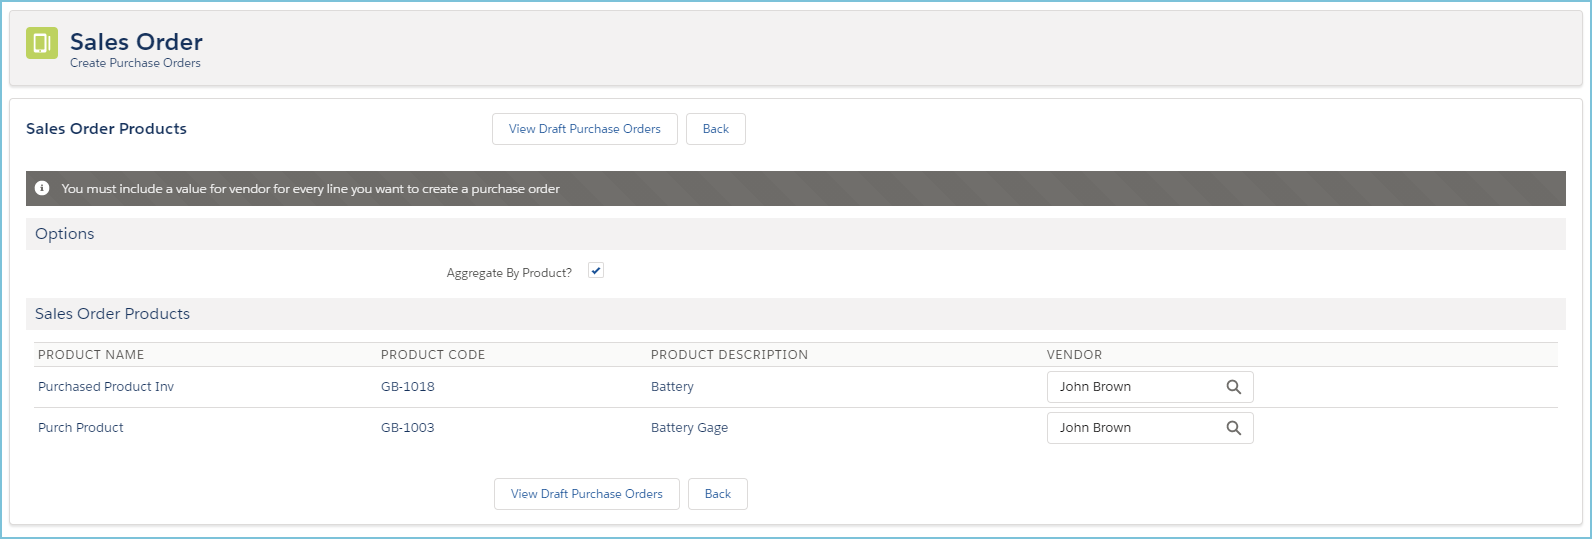1592x539 pixels.
Task: Focus the vendor field for GB-1018 row
Action: 1130,387
